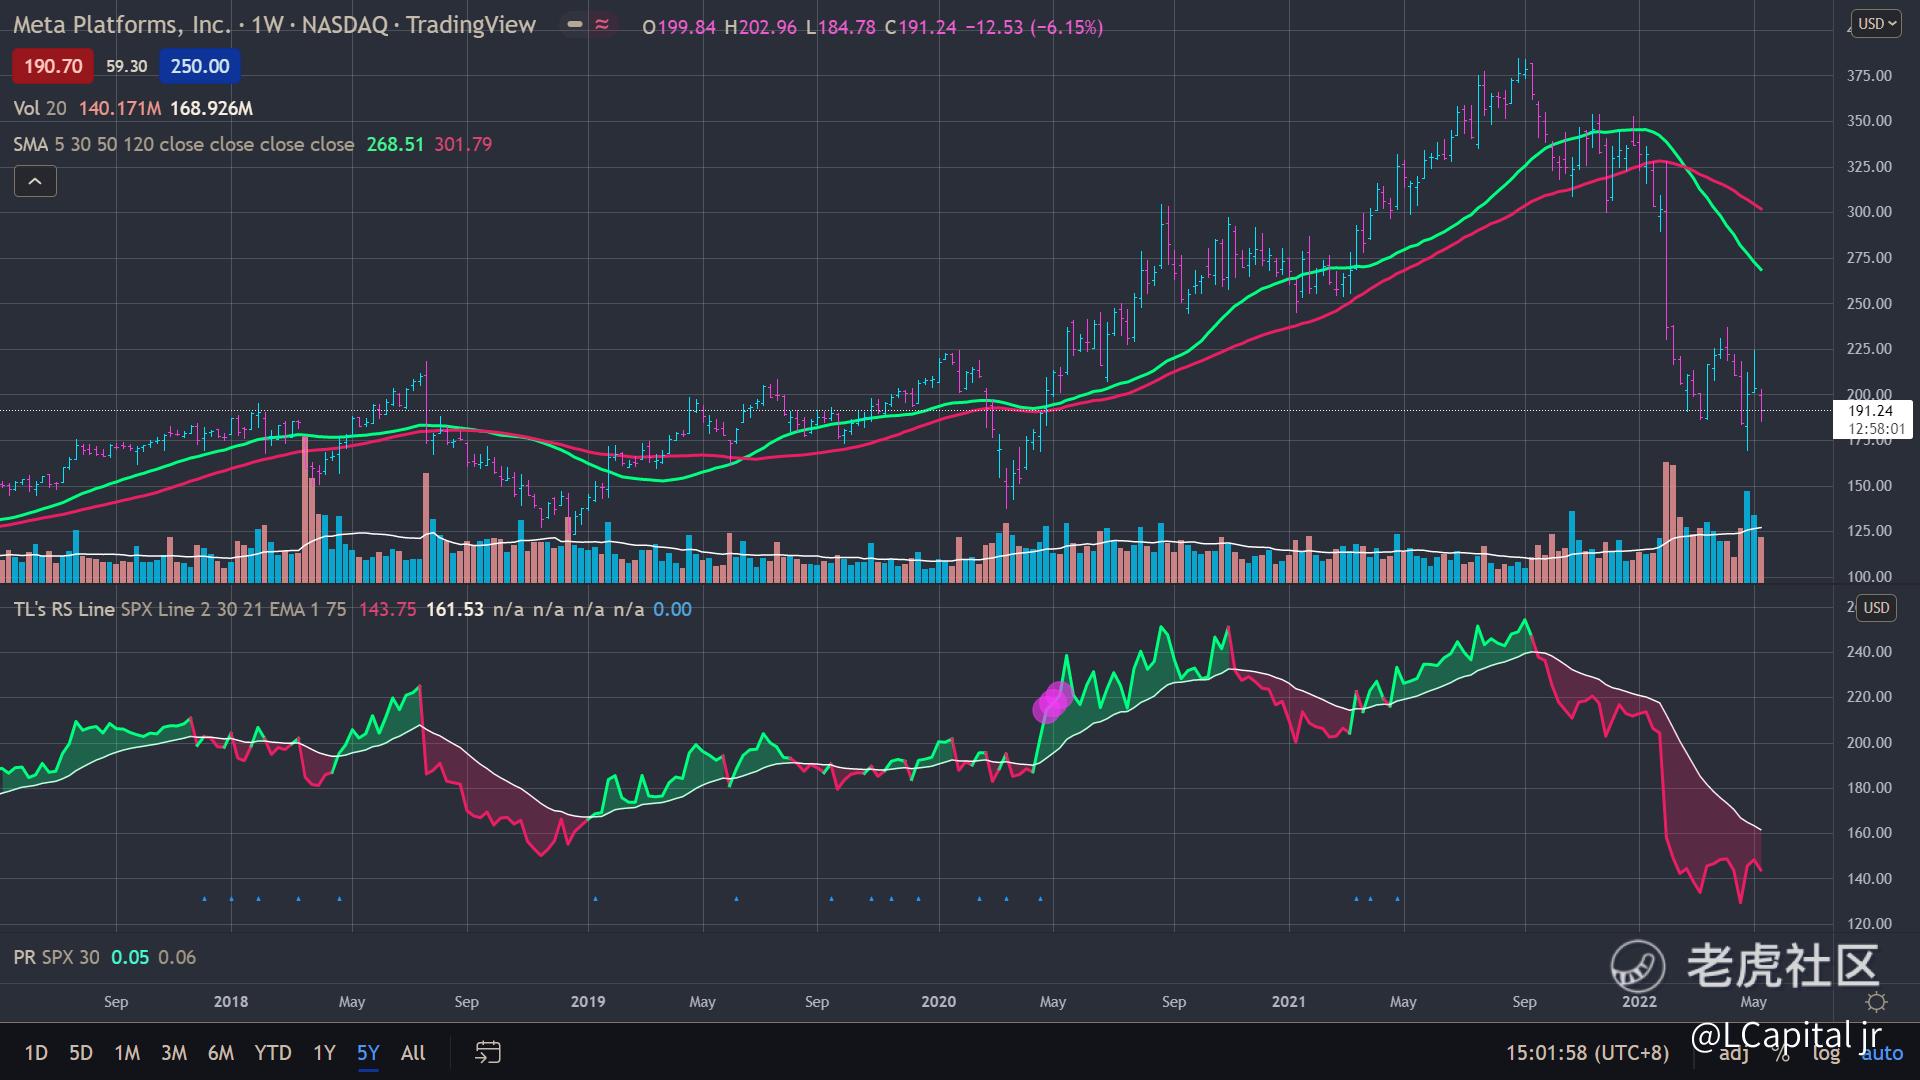Screen dimensions: 1920x1080
Task: Click the USD label on RS pane
Action: 1876,608
